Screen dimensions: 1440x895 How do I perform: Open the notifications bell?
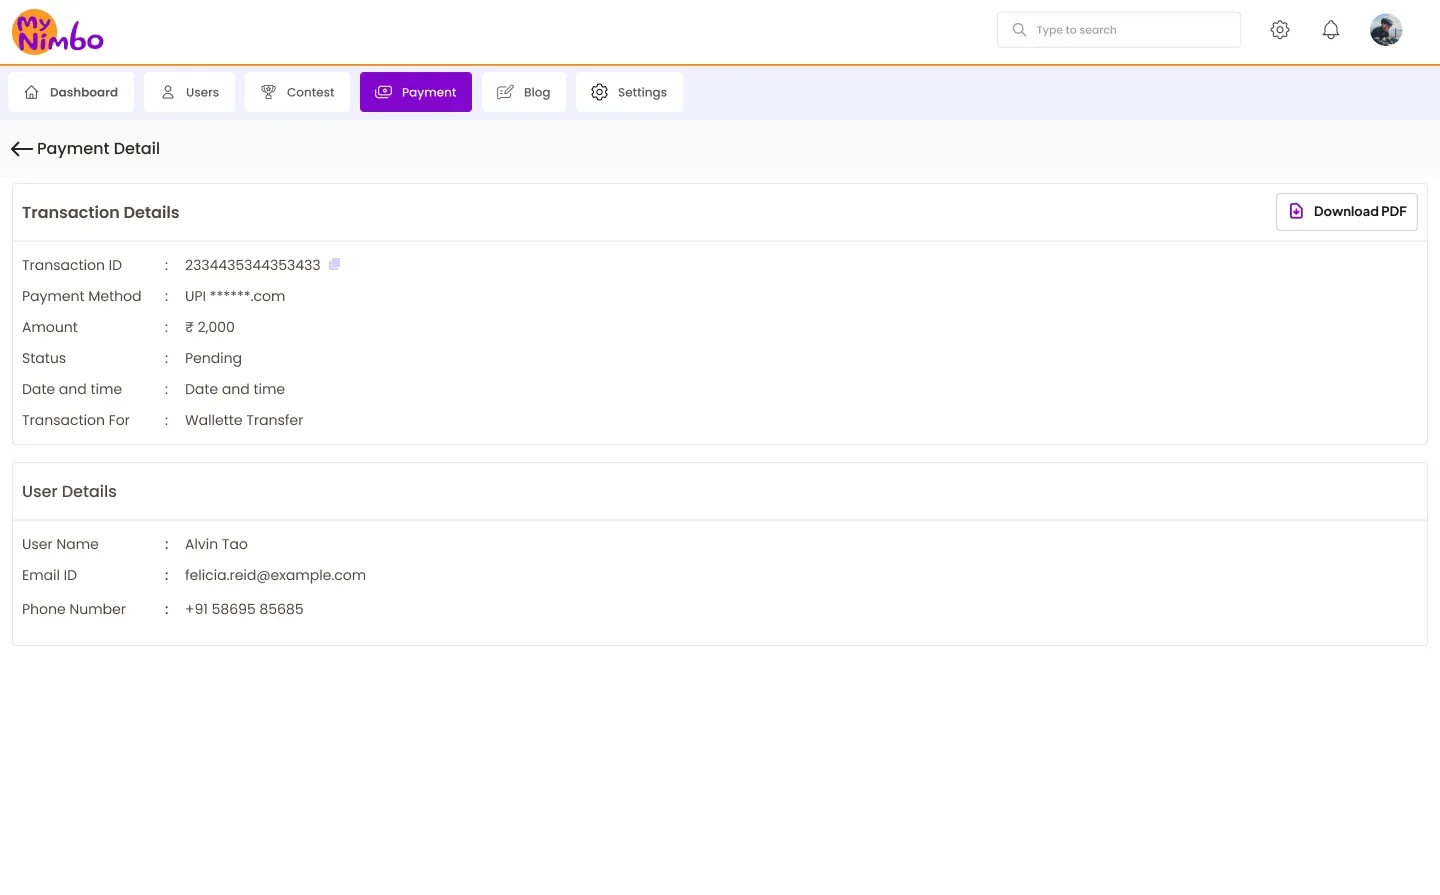click(1331, 30)
